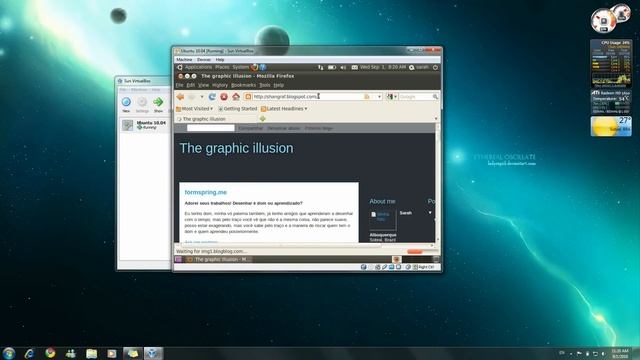Click The graphic illusion button in Ubuntu bottom panel
Image resolution: width=640 pixels, height=360 pixels.
pos(218,259)
